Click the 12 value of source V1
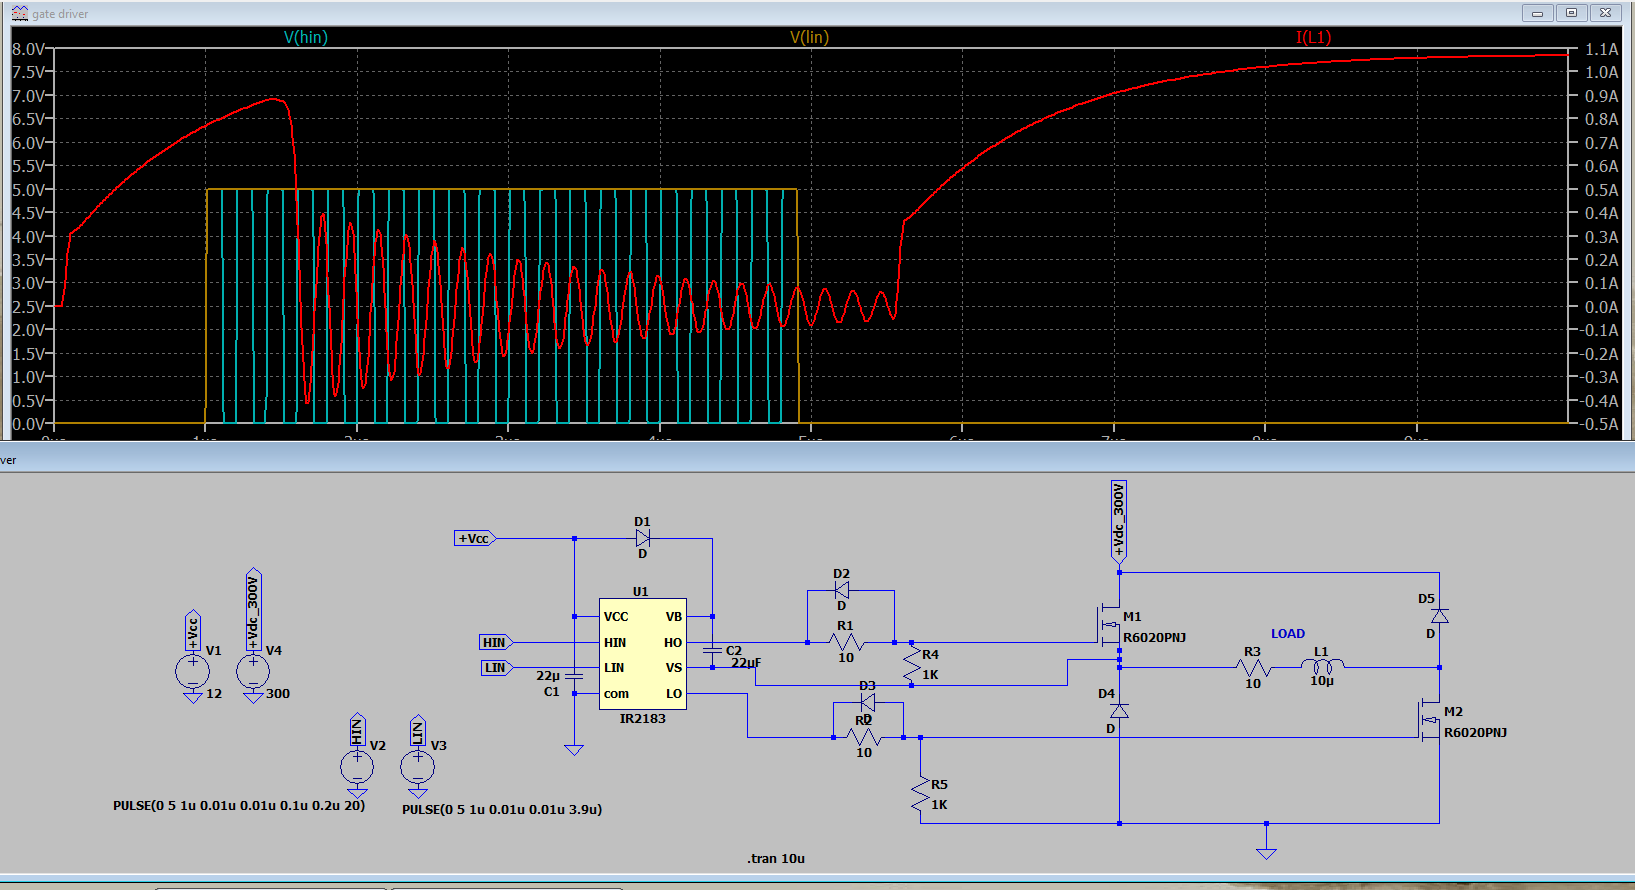Viewport: 1635px width, 890px height. (214, 693)
